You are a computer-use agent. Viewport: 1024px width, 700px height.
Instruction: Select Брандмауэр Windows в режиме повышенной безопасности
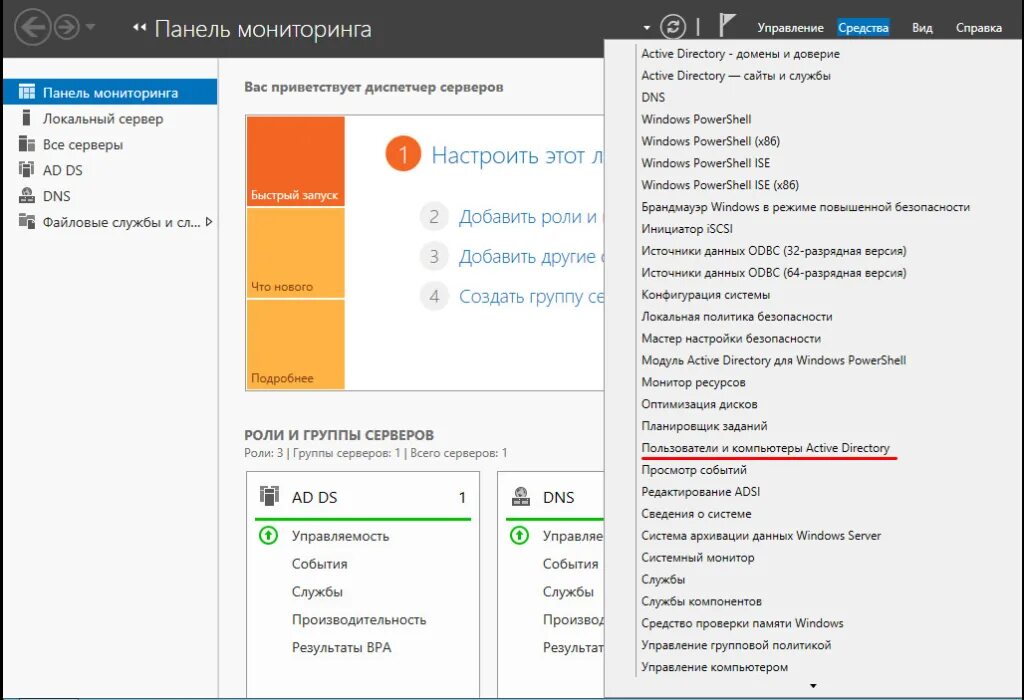tap(805, 207)
